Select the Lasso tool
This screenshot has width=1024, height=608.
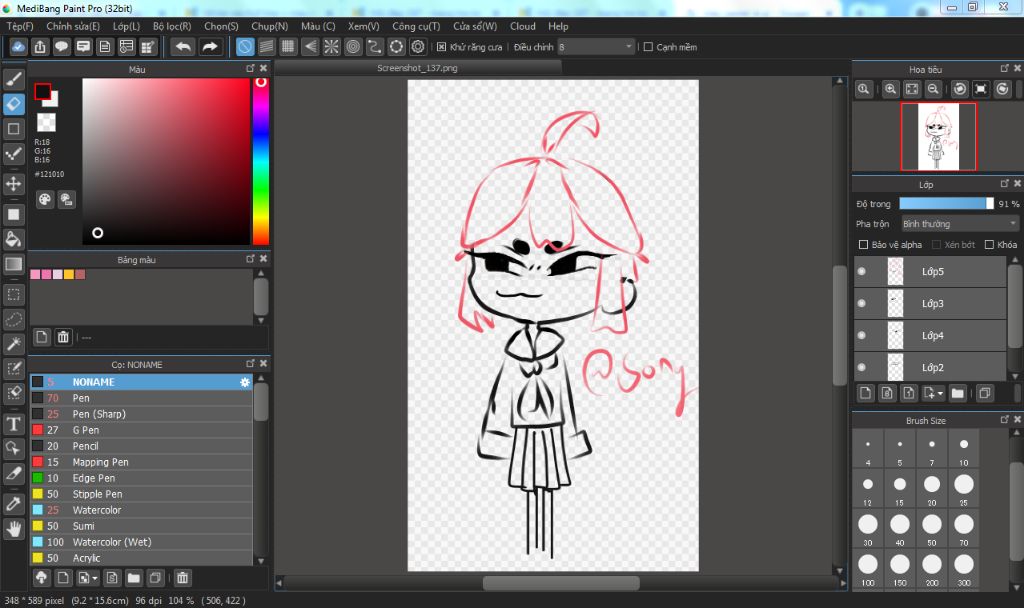click(14, 319)
